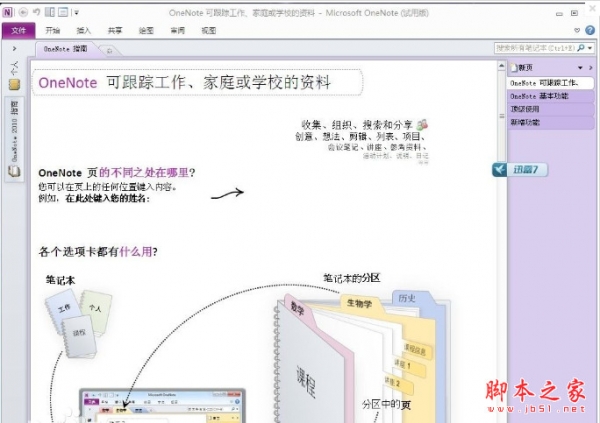Open the 新增功能 page

pyautogui.click(x=551, y=122)
